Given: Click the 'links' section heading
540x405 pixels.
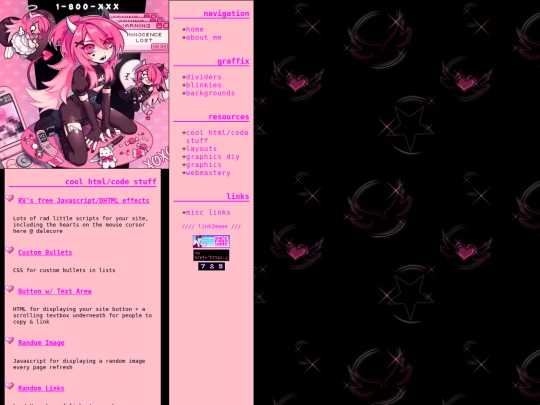Looking at the screenshot, I should (238, 196).
